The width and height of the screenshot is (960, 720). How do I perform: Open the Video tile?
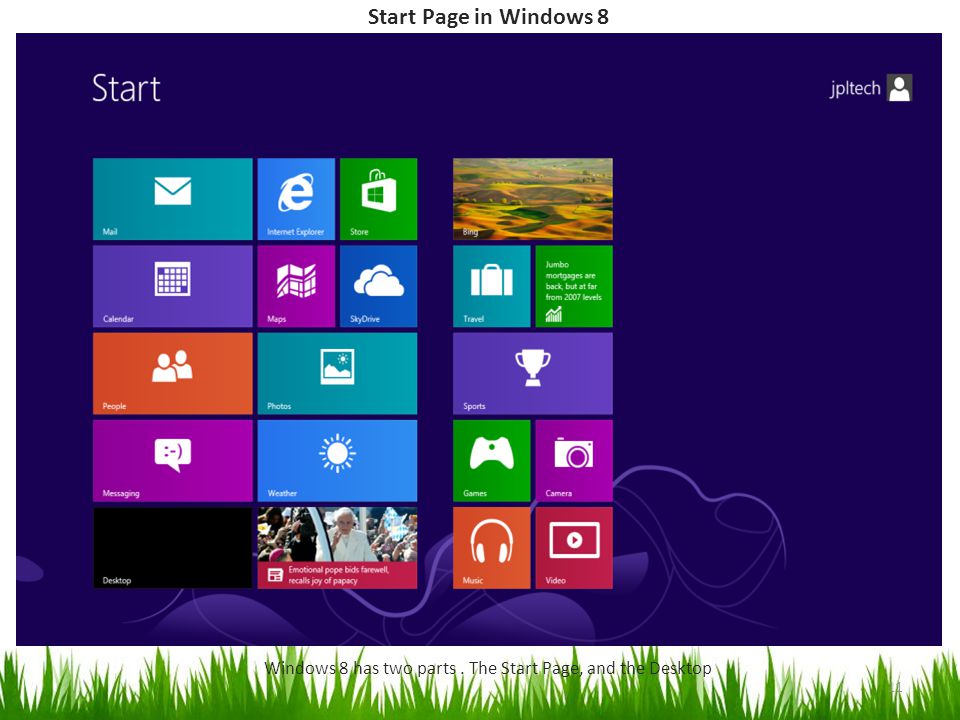[574, 548]
